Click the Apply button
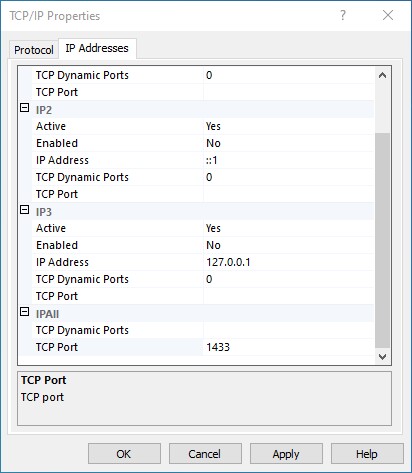 tap(286, 454)
